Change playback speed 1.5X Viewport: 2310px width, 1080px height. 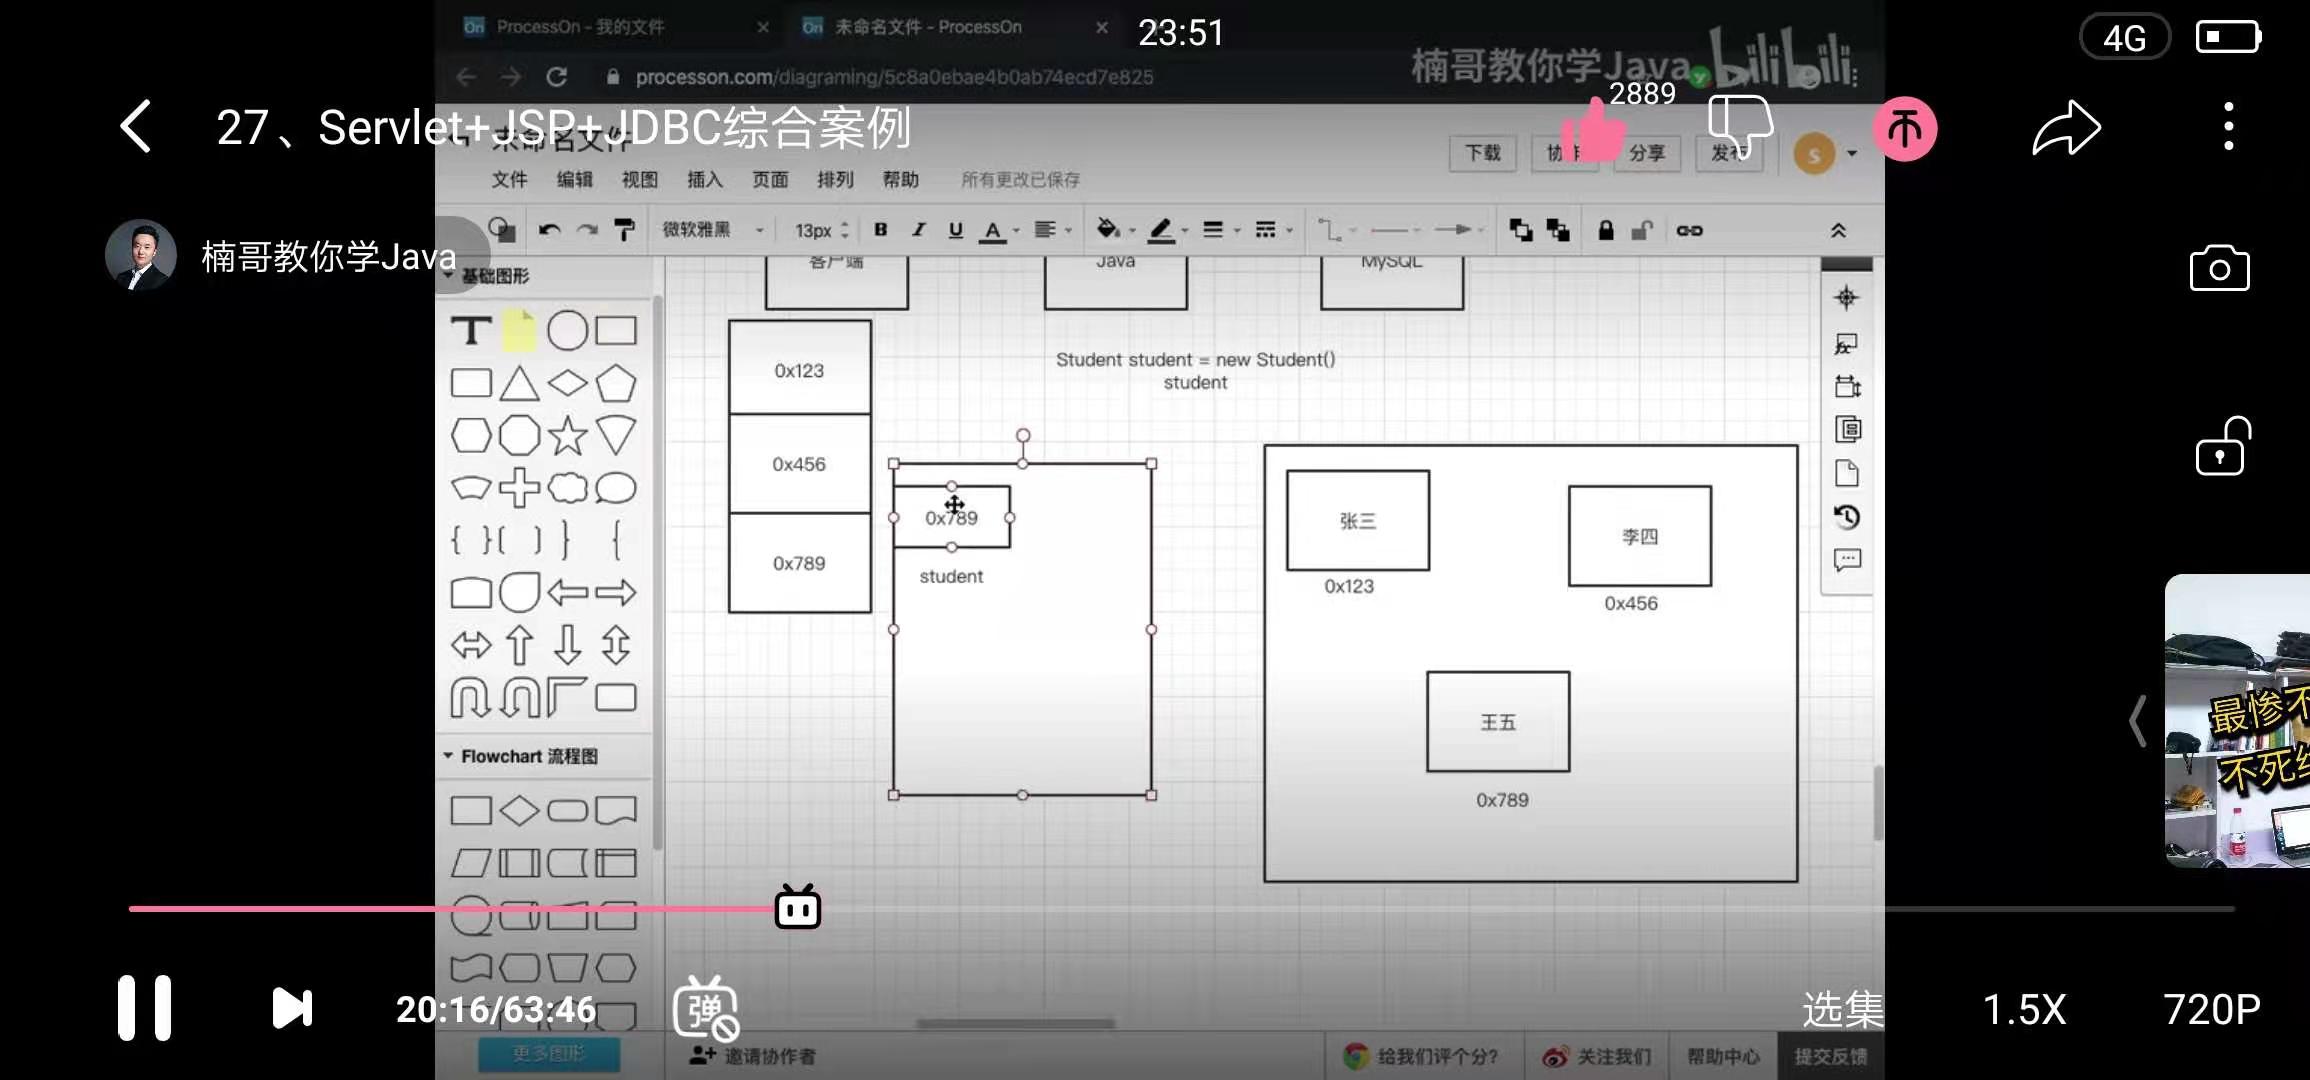2024,1010
